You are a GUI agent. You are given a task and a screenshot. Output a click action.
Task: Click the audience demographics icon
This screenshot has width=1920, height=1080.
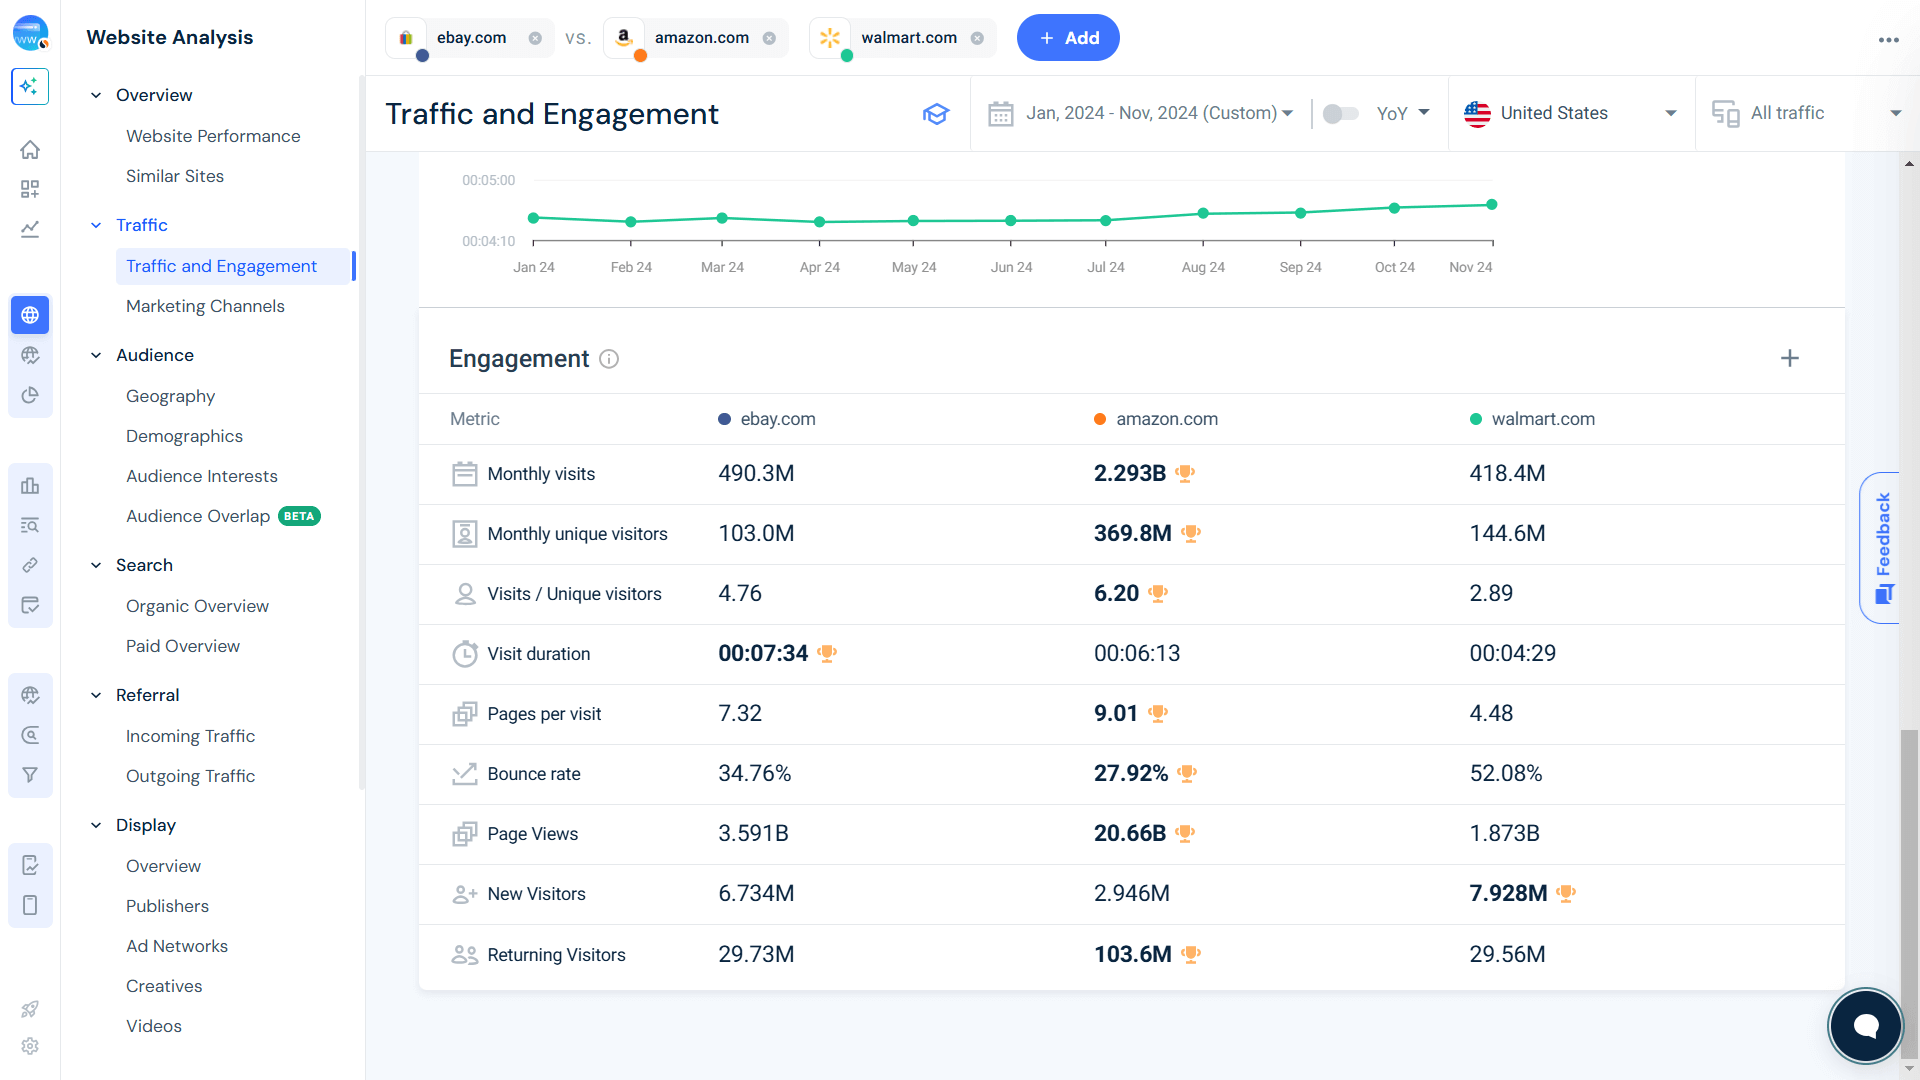click(x=183, y=435)
